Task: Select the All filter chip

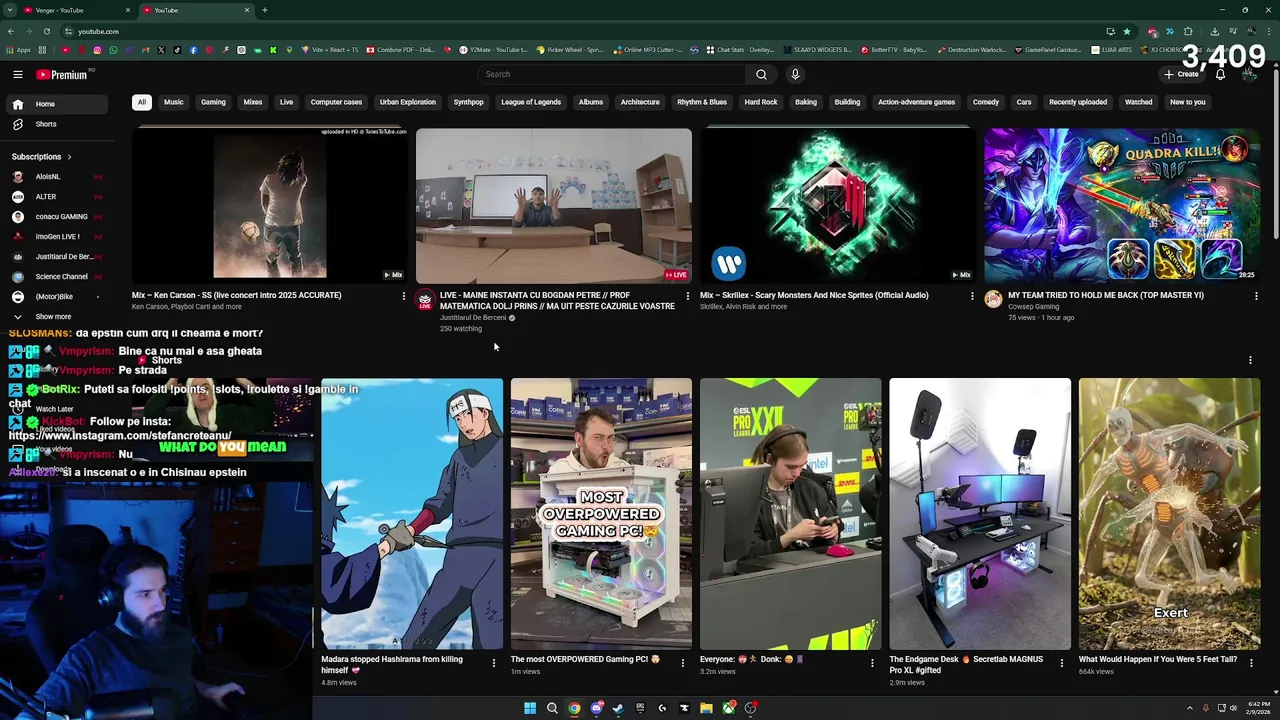Action: pyautogui.click(x=141, y=102)
